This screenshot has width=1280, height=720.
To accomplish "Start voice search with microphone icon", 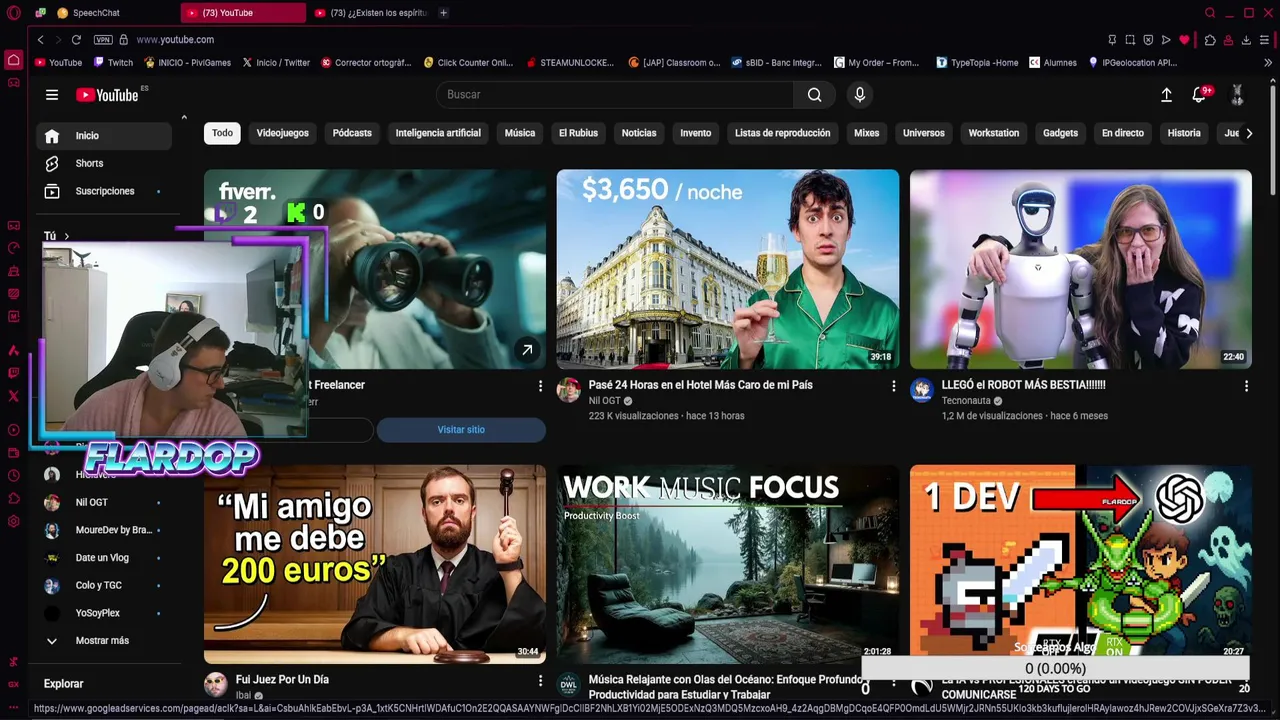I will click(859, 95).
